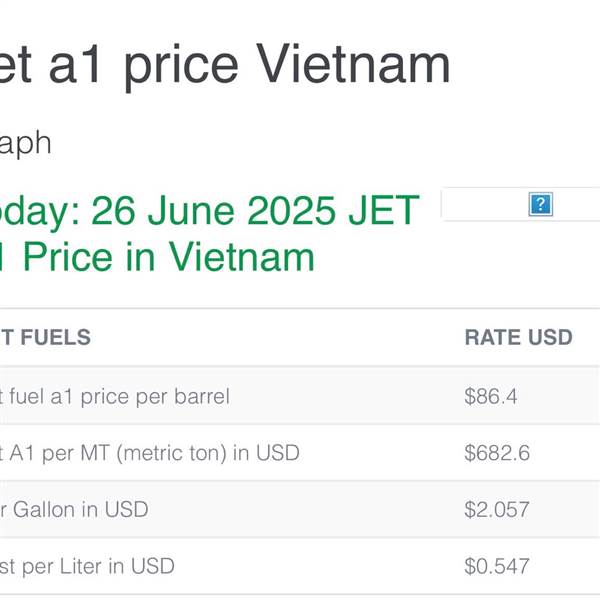Click the $0.547 per liter value
The height and width of the screenshot is (600, 600).
coord(497,566)
